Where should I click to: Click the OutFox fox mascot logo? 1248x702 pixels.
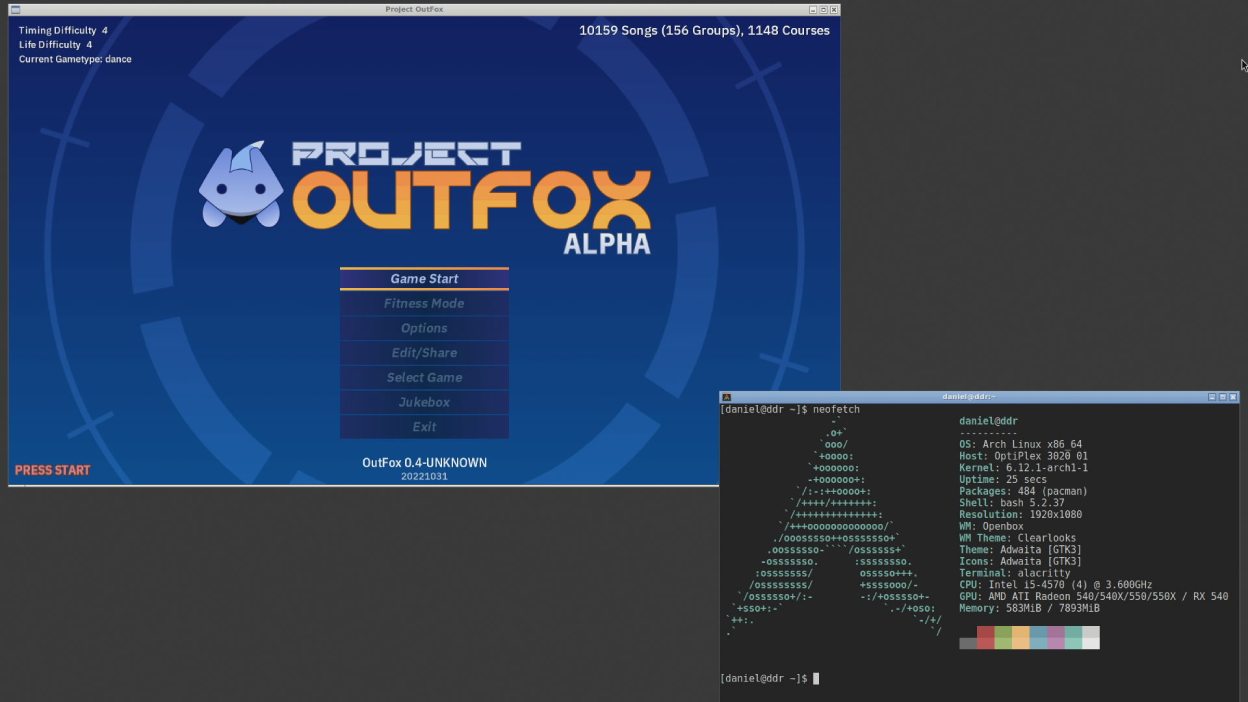[x=240, y=185]
